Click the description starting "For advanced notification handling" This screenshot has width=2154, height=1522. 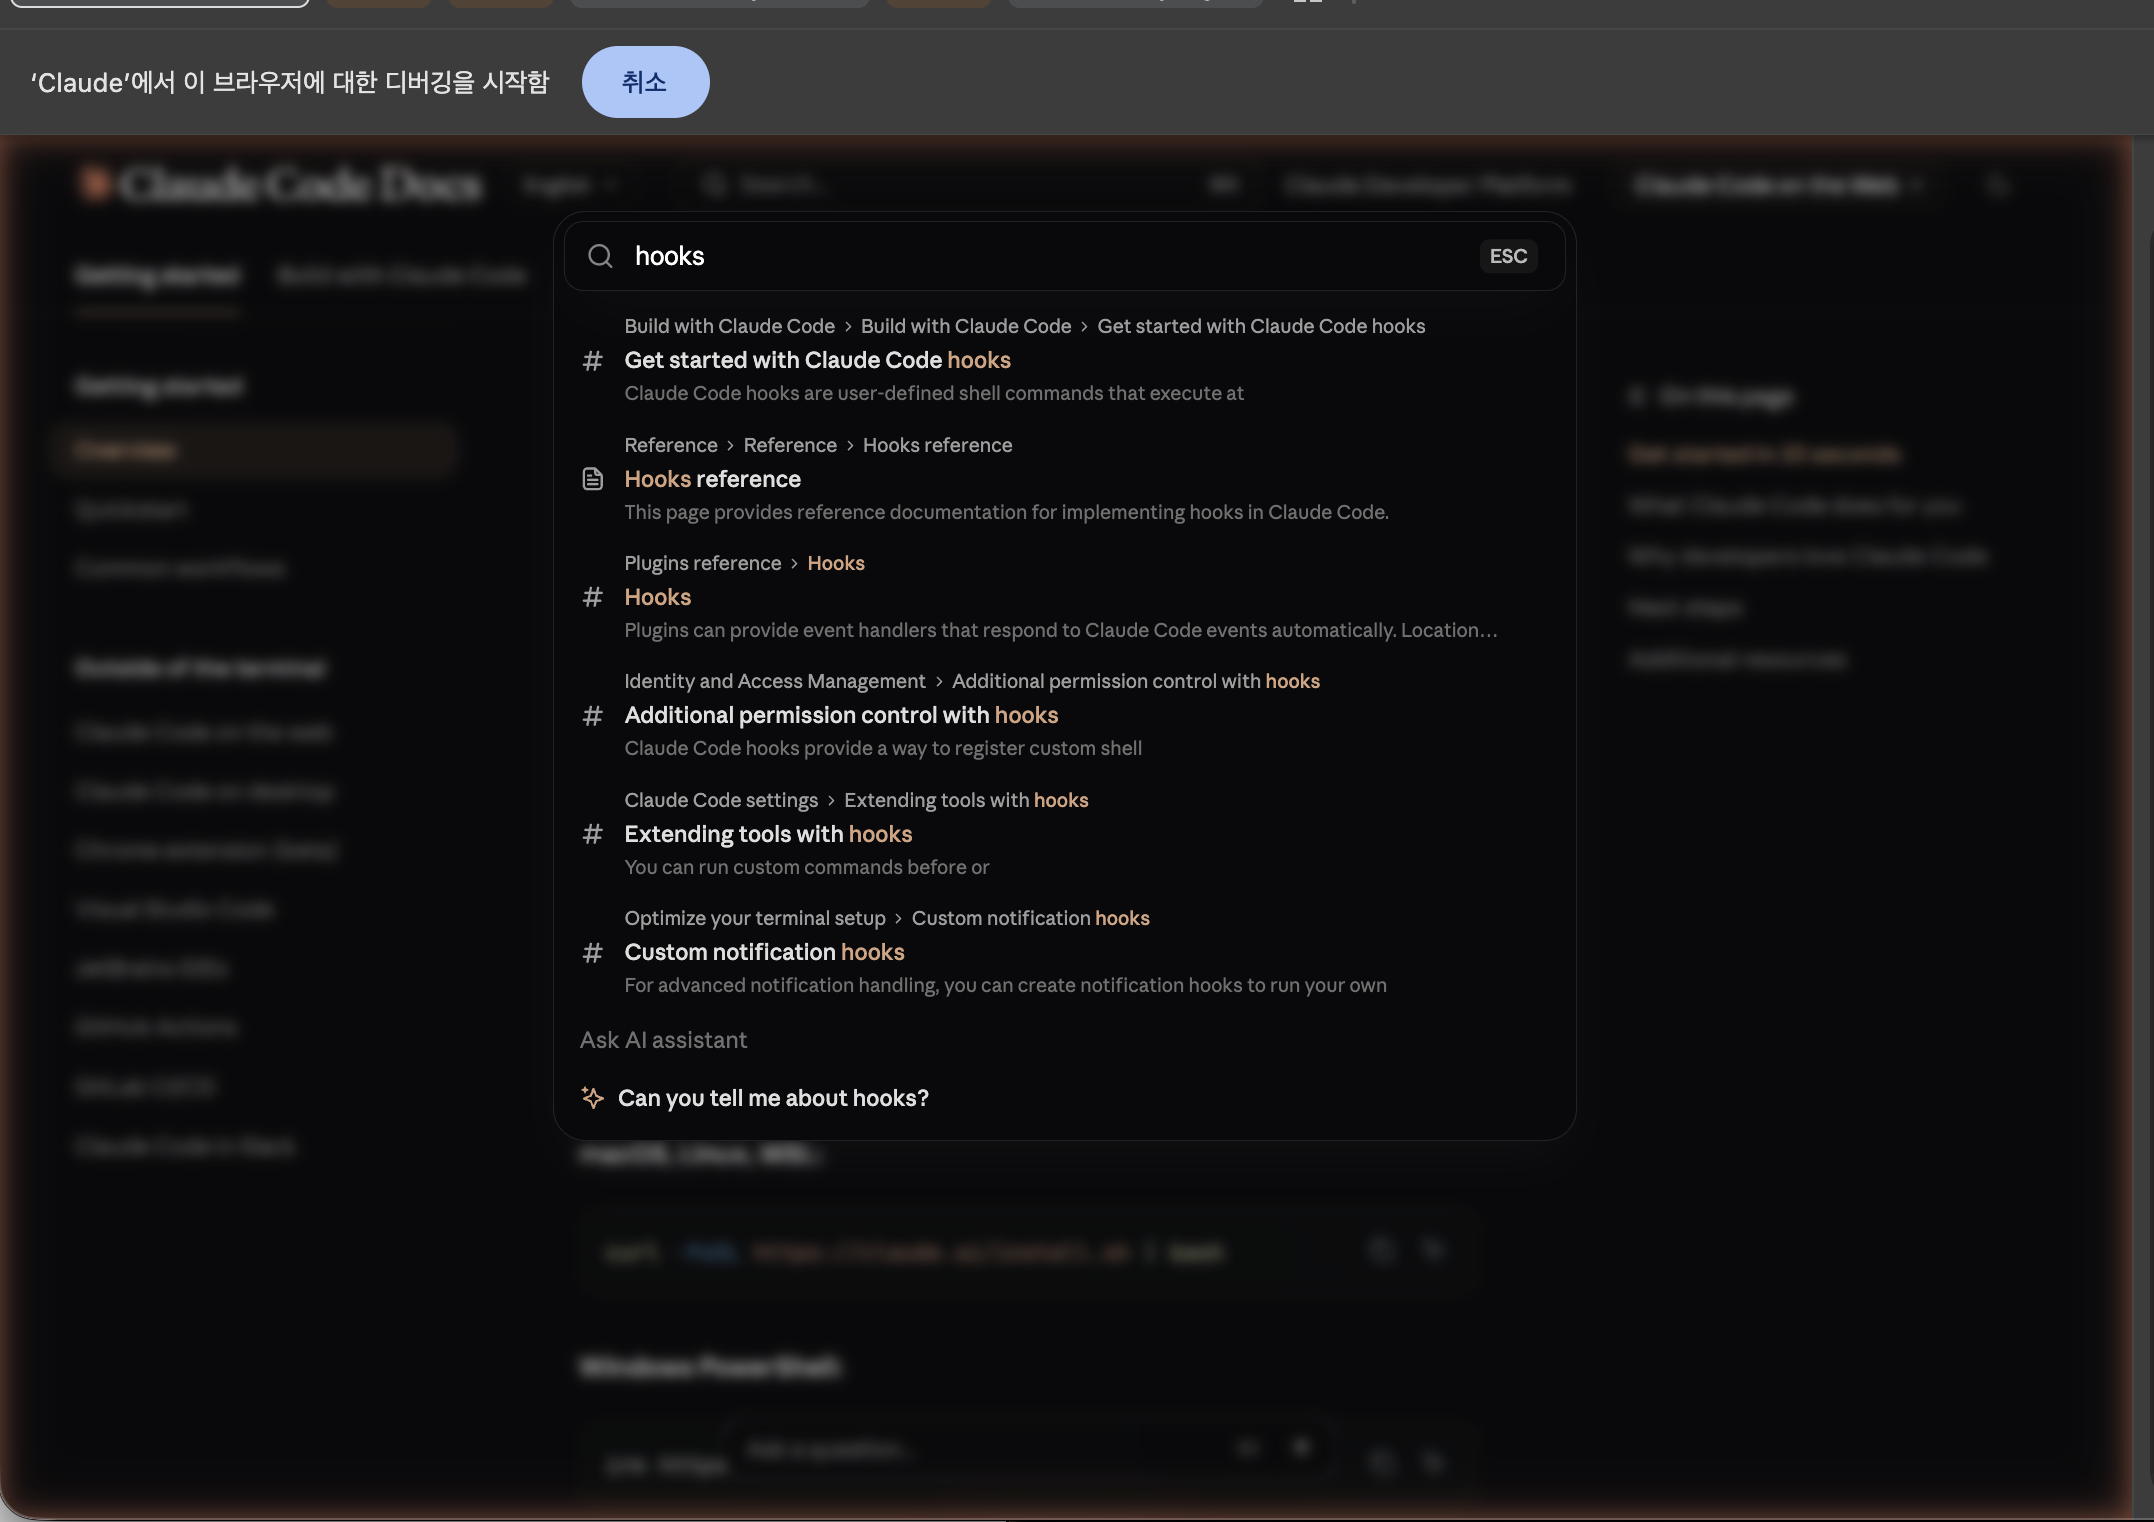(x=1006, y=985)
